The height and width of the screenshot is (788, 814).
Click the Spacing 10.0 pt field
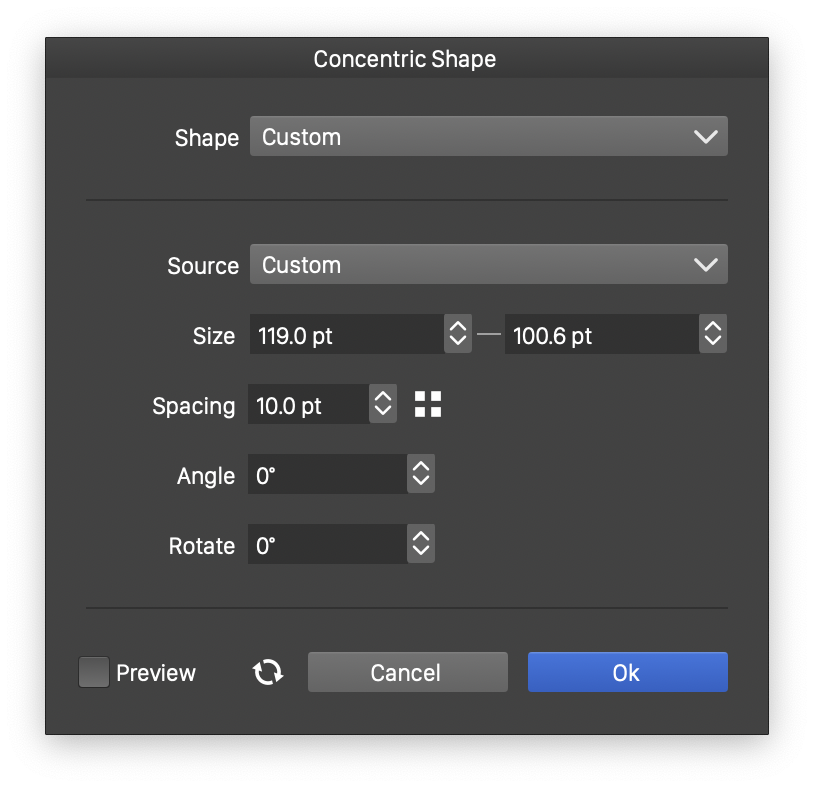point(308,405)
